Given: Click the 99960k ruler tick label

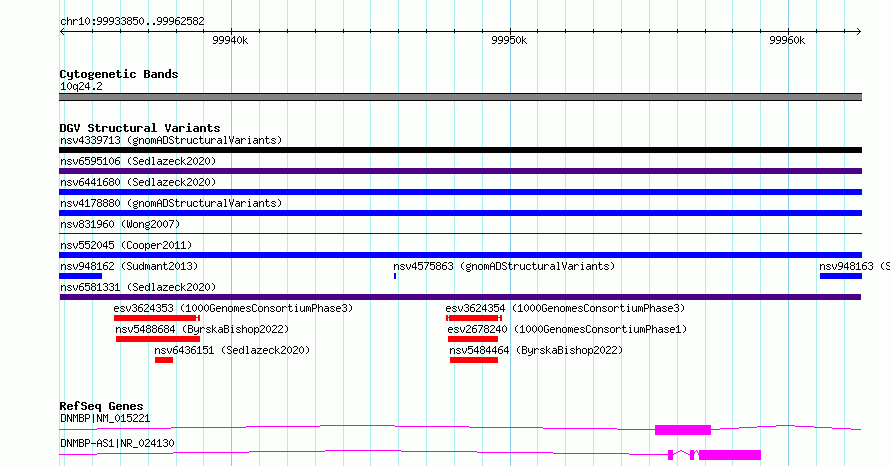Looking at the screenshot, I should coord(787,40).
